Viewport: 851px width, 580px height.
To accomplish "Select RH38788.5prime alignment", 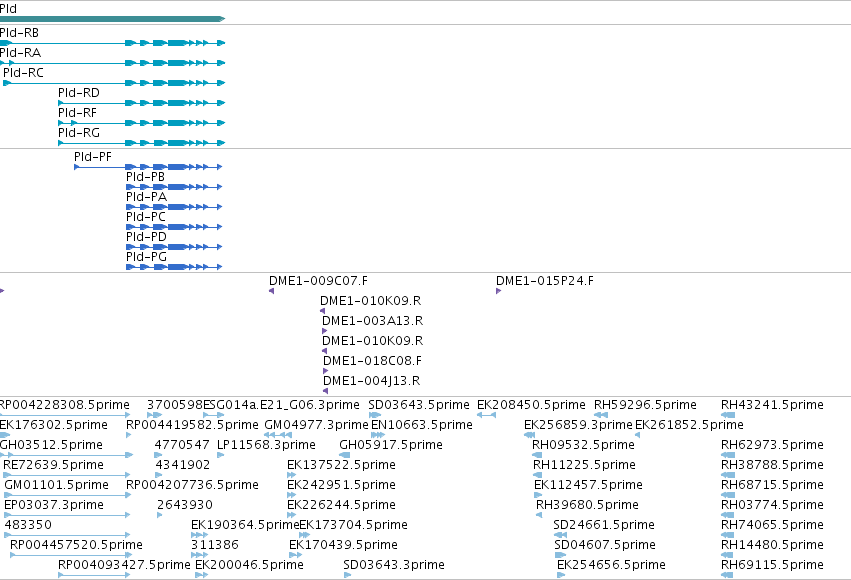I will pos(772,466).
